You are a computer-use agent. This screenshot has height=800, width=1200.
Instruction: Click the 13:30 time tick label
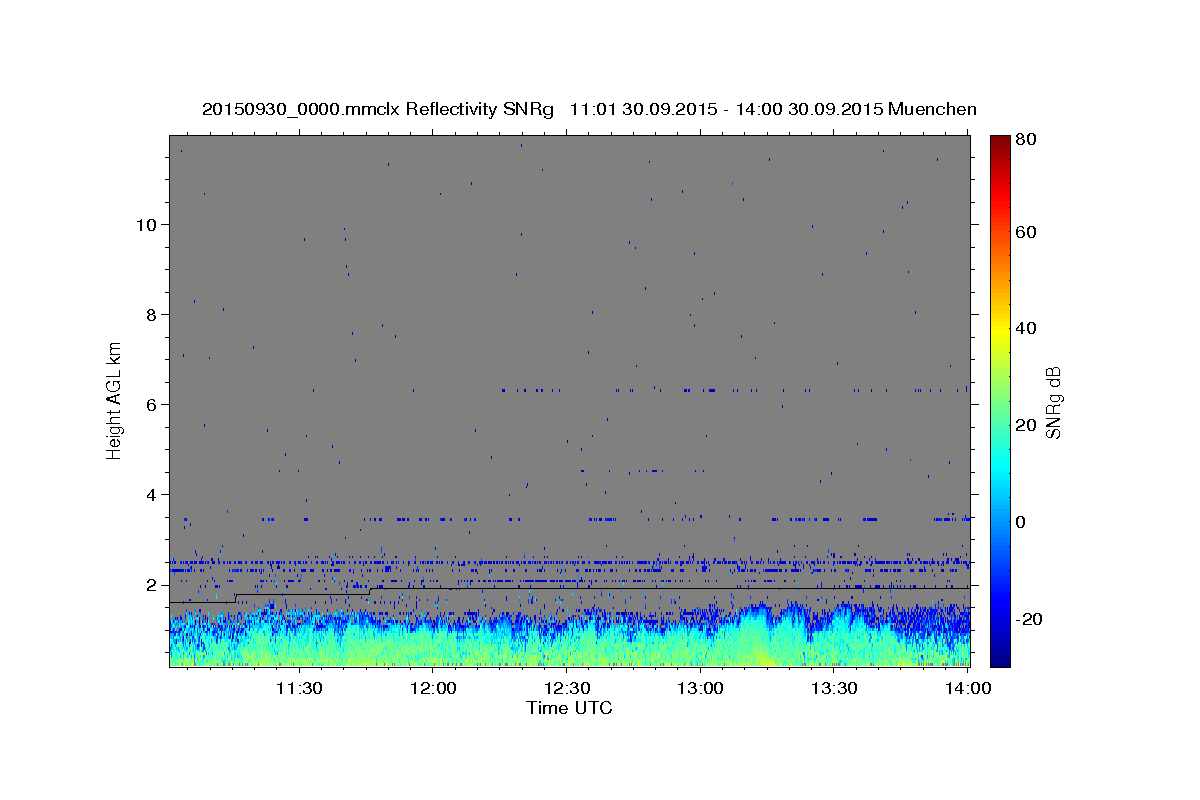(835, 689)
